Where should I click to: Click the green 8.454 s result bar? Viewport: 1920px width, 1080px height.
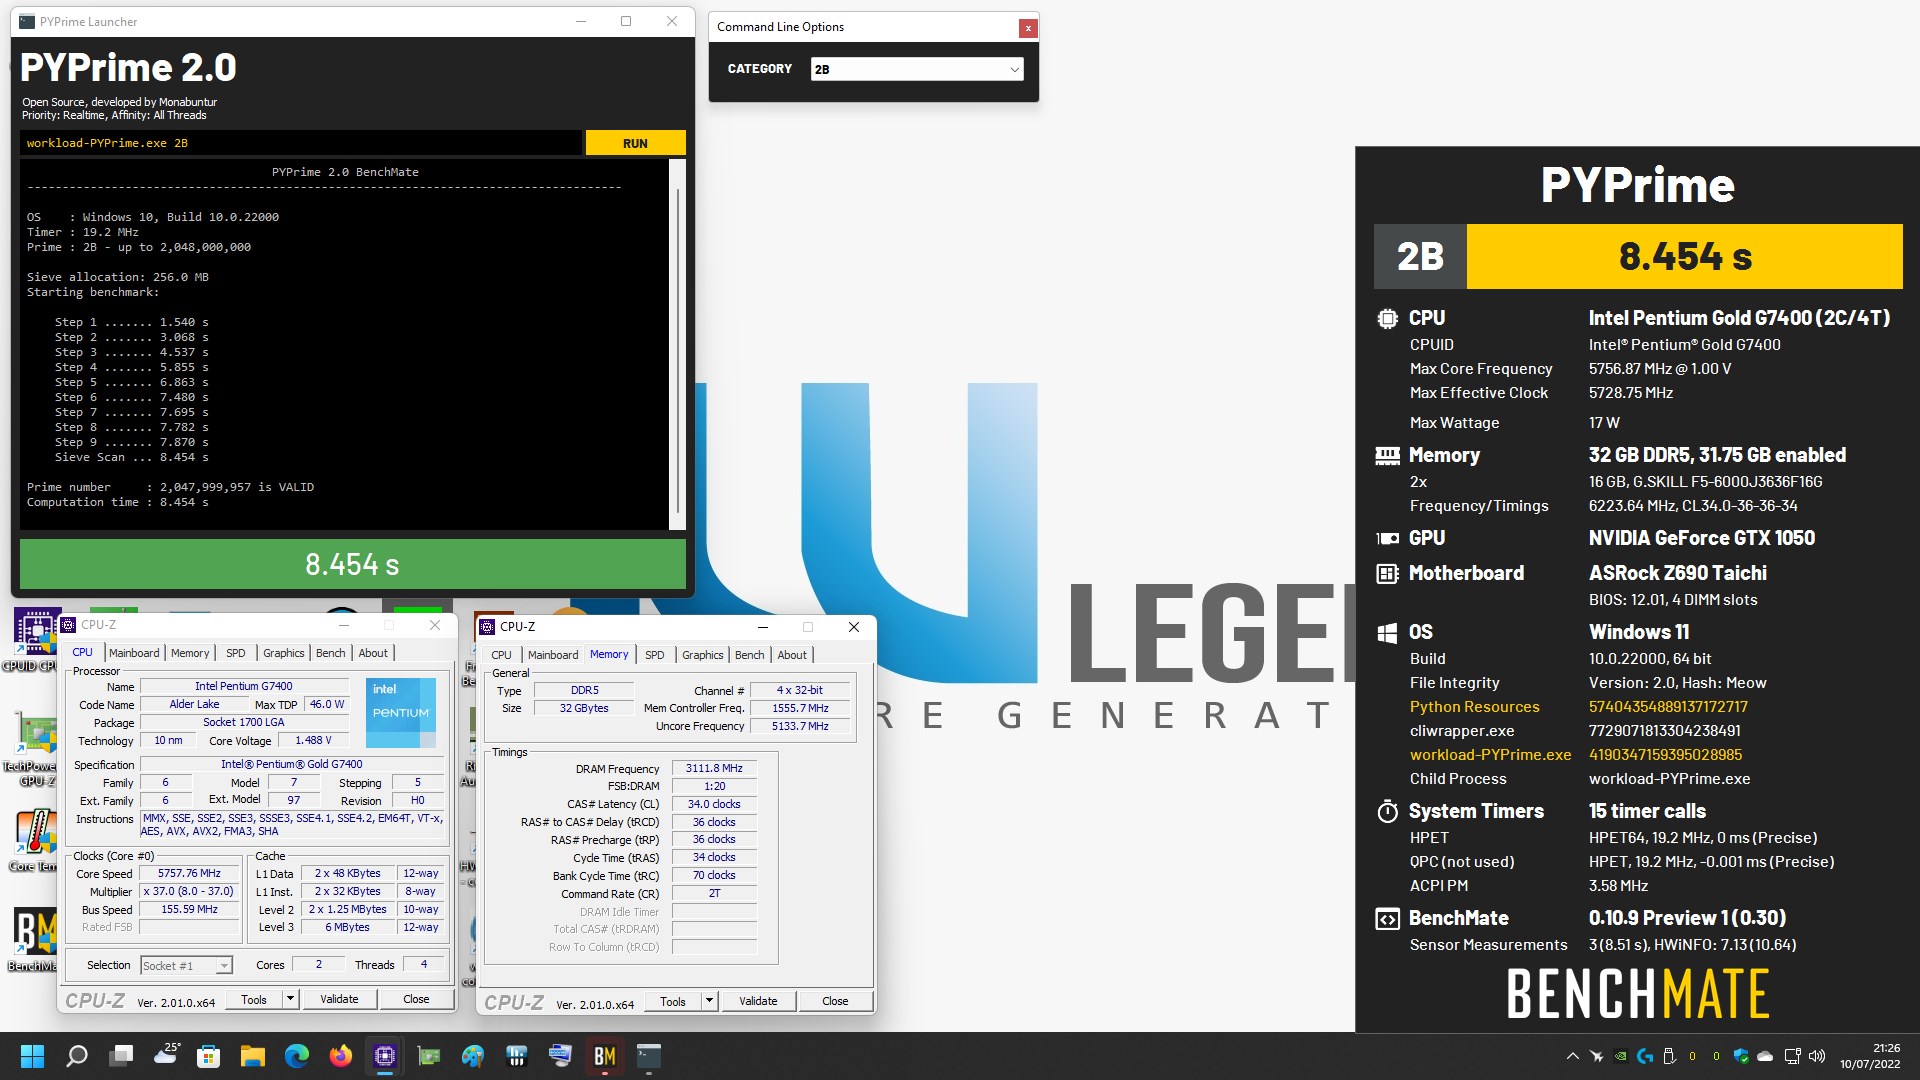click(x=353, y=565)
